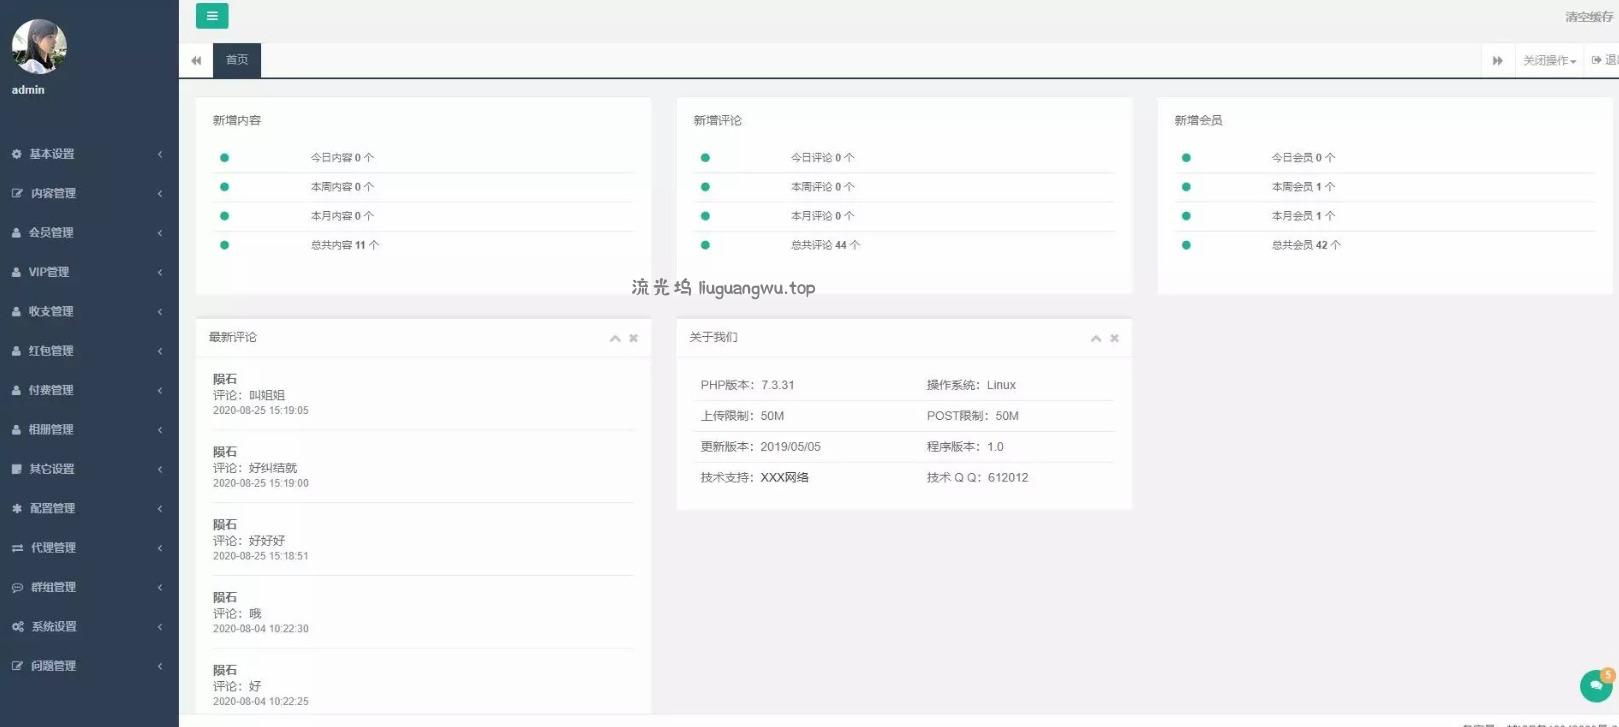Click the chat bubble icon with badge

(1596, 686)
